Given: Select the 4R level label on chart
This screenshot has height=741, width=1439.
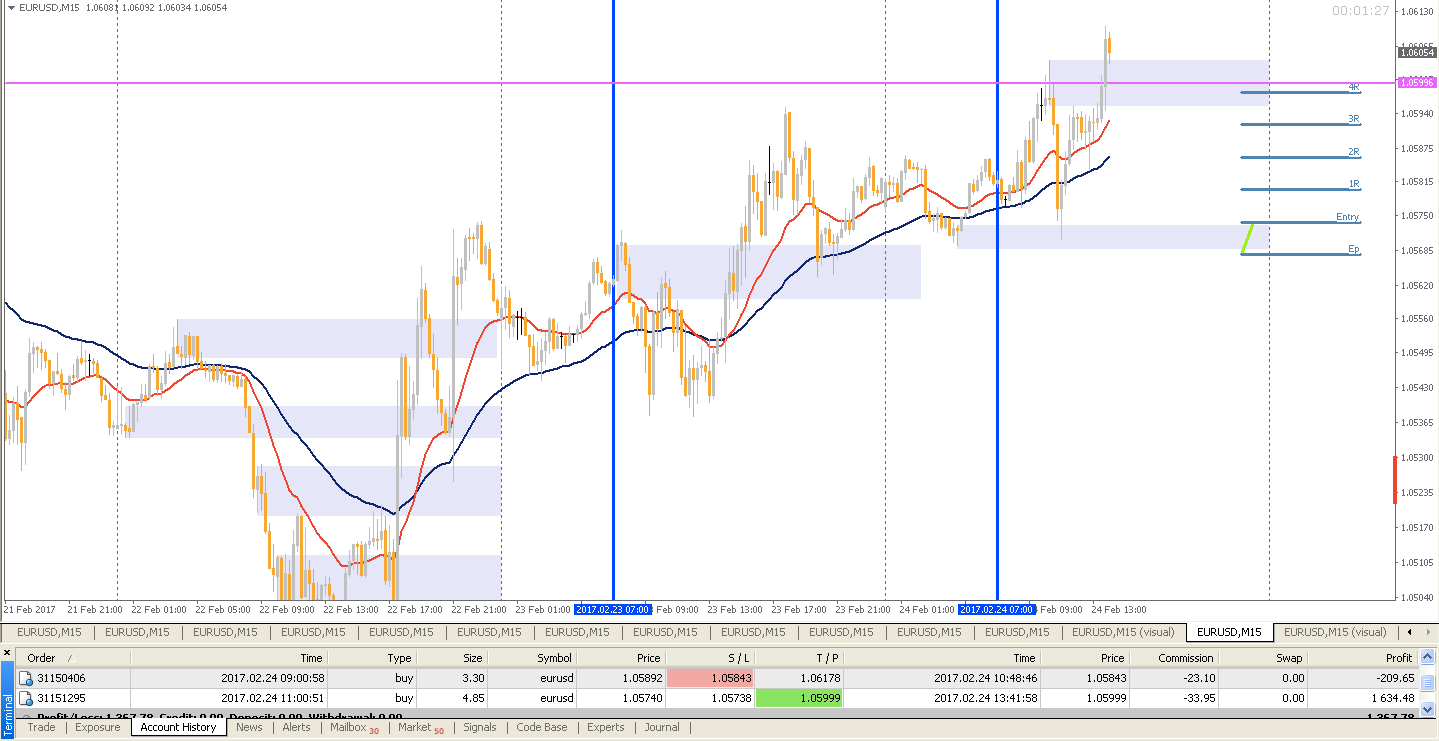Looking at the screenshot, I should click(1354, 87).
